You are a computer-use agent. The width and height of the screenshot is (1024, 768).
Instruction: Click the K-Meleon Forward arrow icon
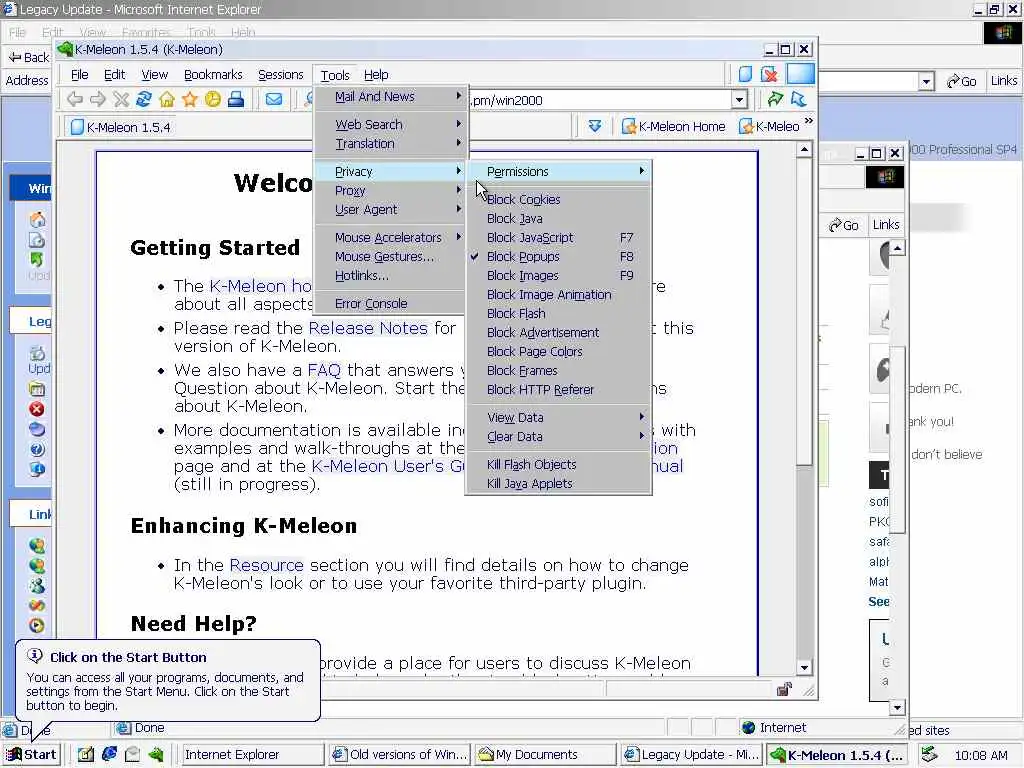point(98,99)
